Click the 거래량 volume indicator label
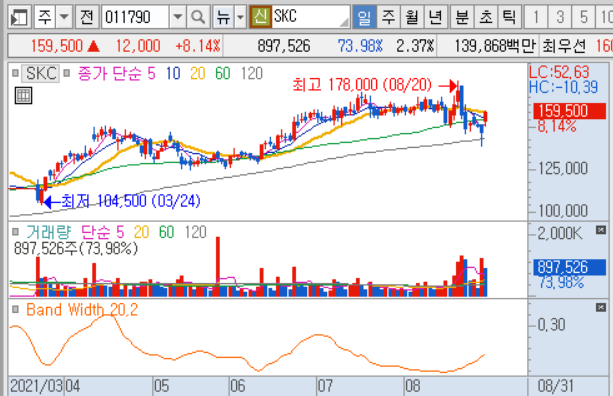The height and width of the screenshot is (396, 613). (x=49, y=232)
